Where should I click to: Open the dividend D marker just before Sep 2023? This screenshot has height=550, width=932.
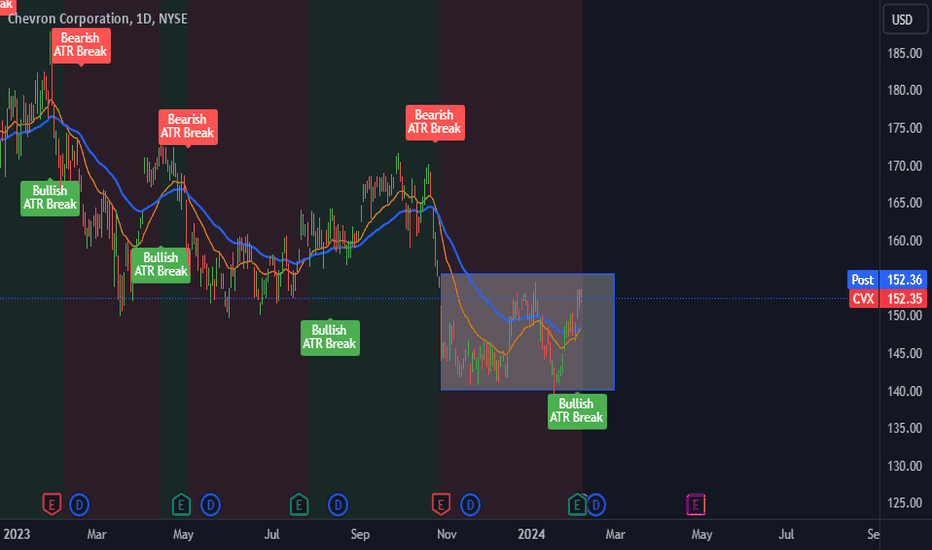[338, 505]
